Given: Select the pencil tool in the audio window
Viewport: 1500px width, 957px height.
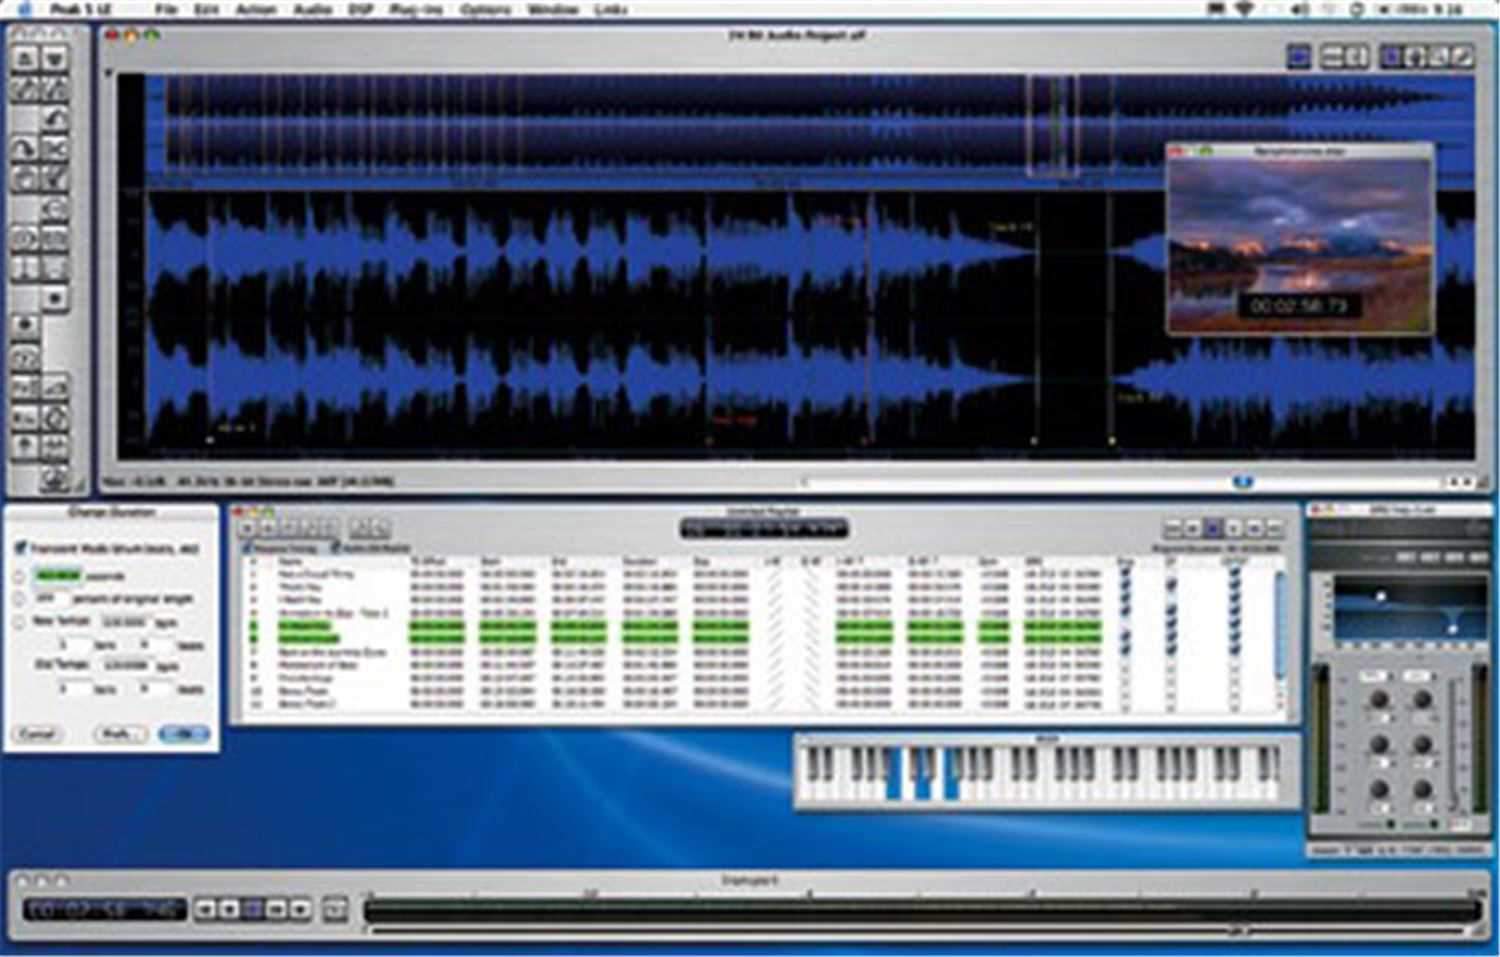Looking at the screenshot, I should (x=1462, y=57).
